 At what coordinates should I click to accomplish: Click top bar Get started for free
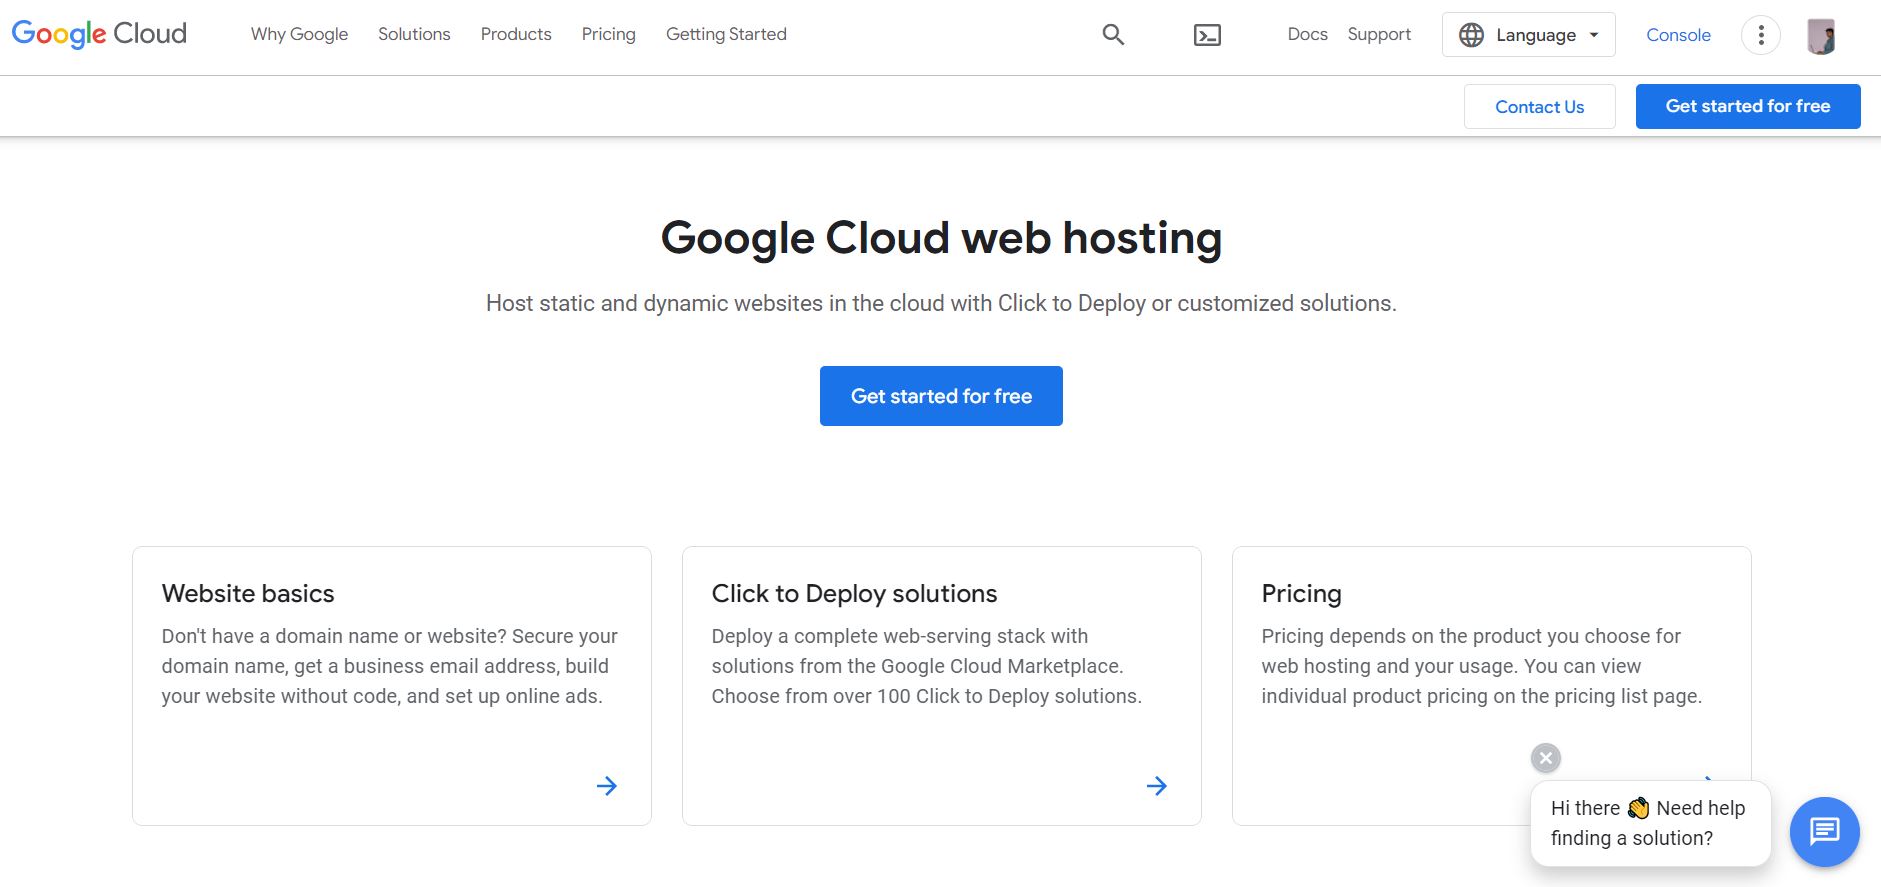(x=1747, y=106)
